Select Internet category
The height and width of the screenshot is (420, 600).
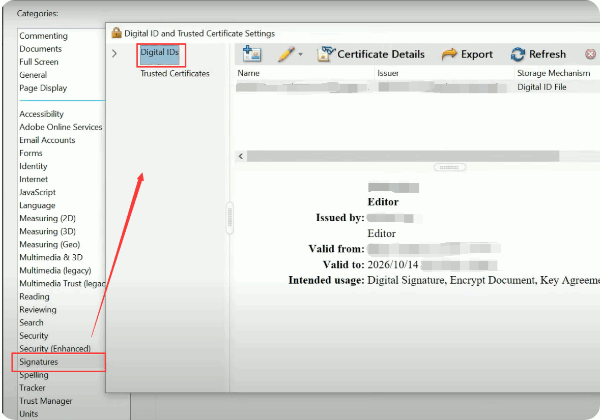(x=34, y=179)
